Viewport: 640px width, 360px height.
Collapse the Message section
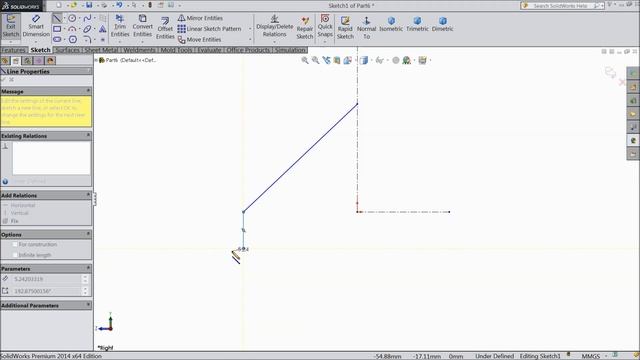click(x=88, y=91)
